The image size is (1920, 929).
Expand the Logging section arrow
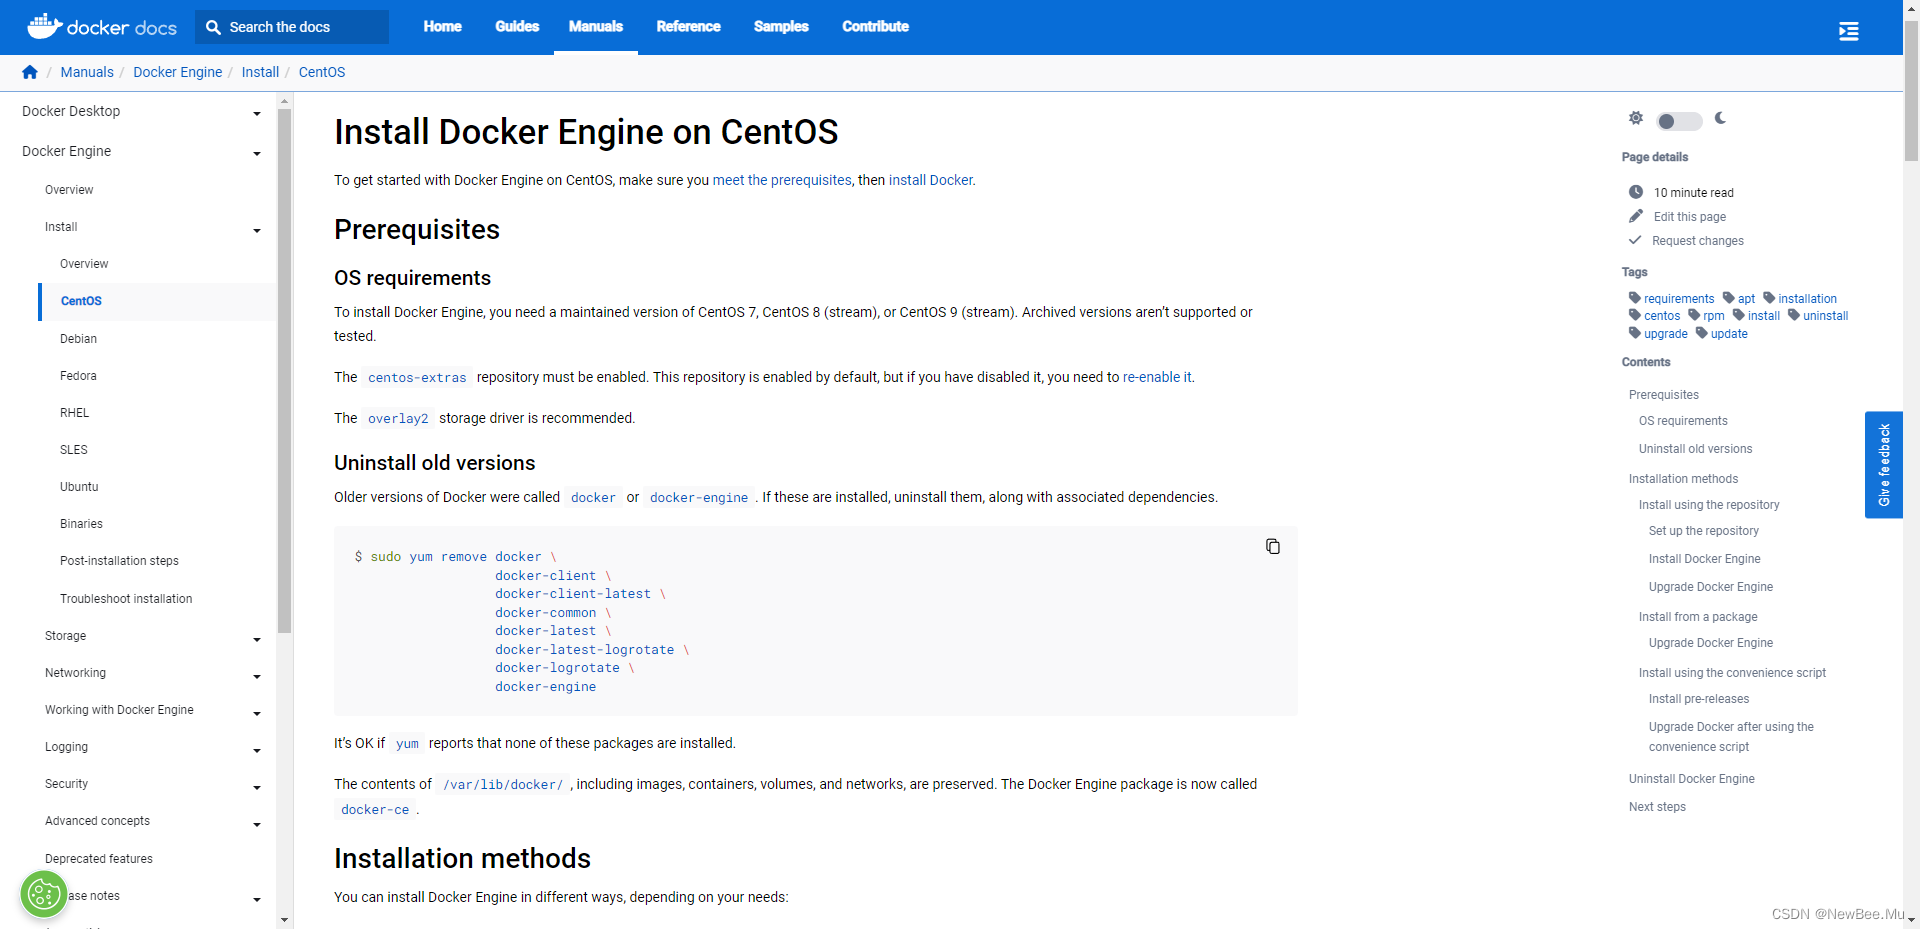(257, 751)
